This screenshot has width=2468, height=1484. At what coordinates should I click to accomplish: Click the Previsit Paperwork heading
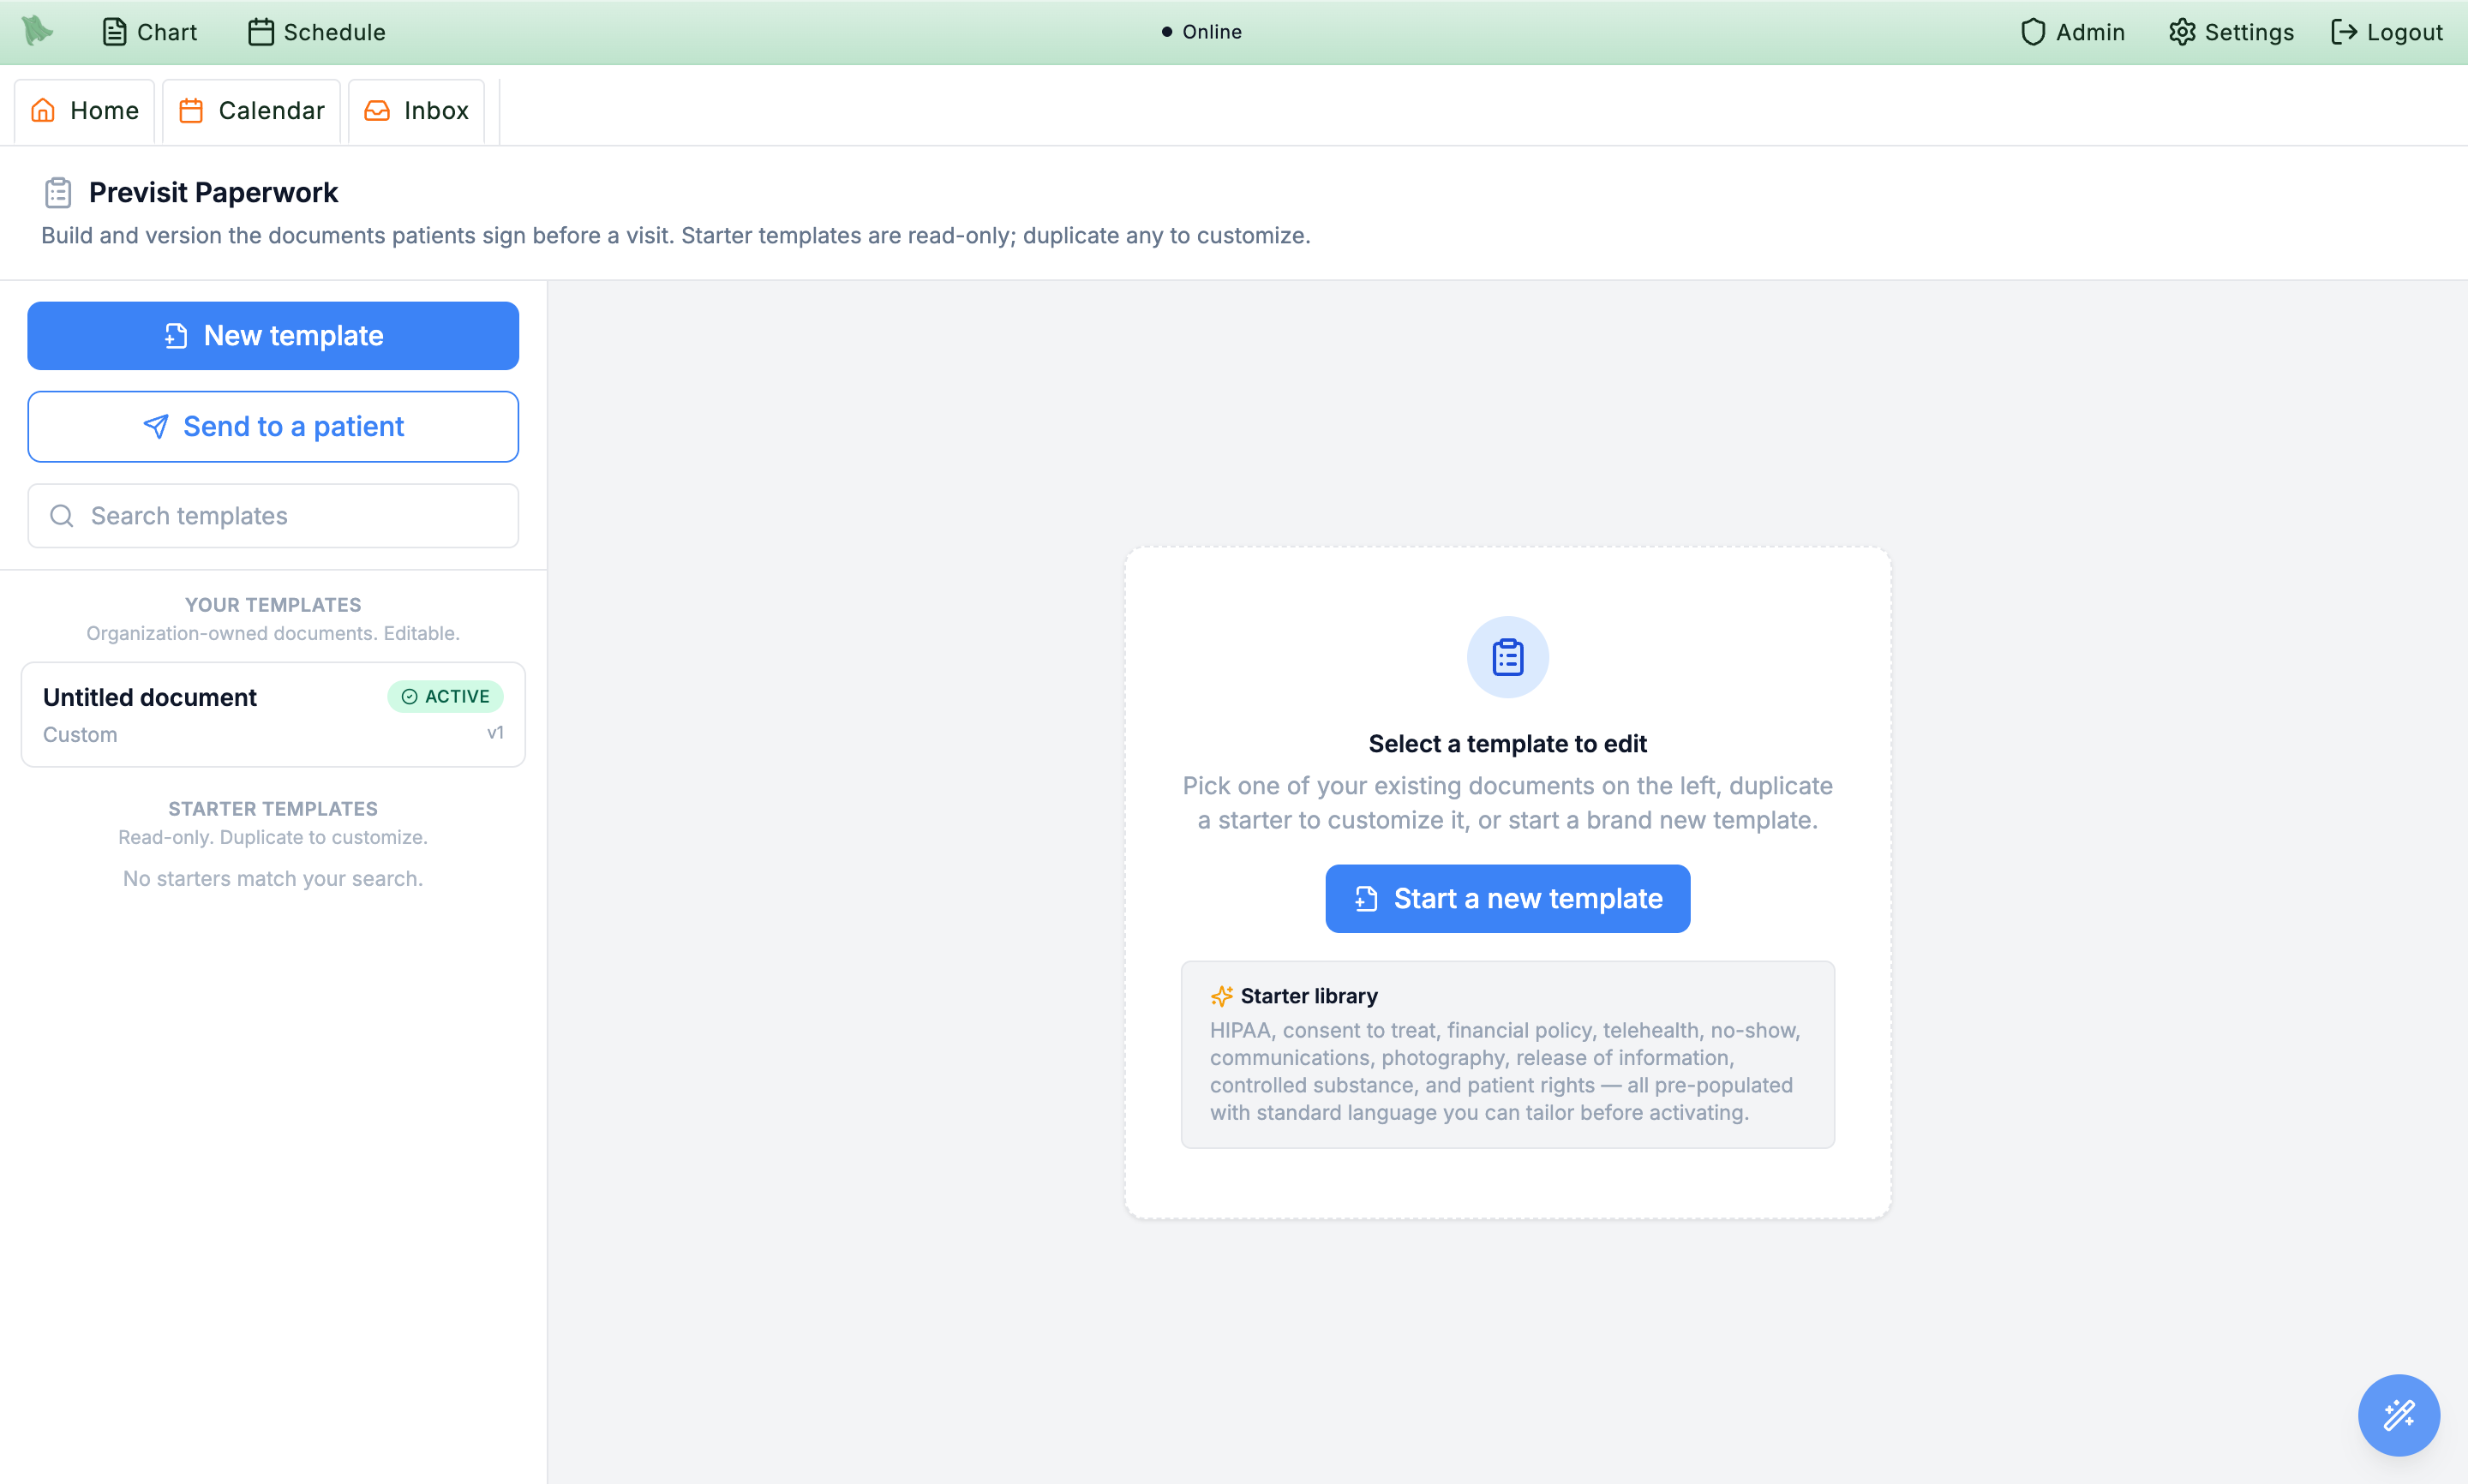tap(213, 192)
